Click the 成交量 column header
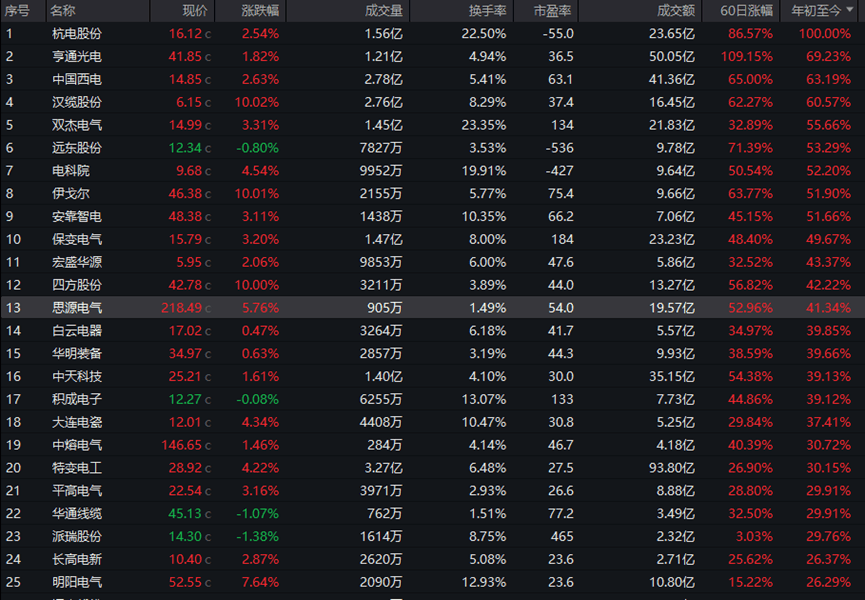The image size is (865, 600). tap(383, 10)
